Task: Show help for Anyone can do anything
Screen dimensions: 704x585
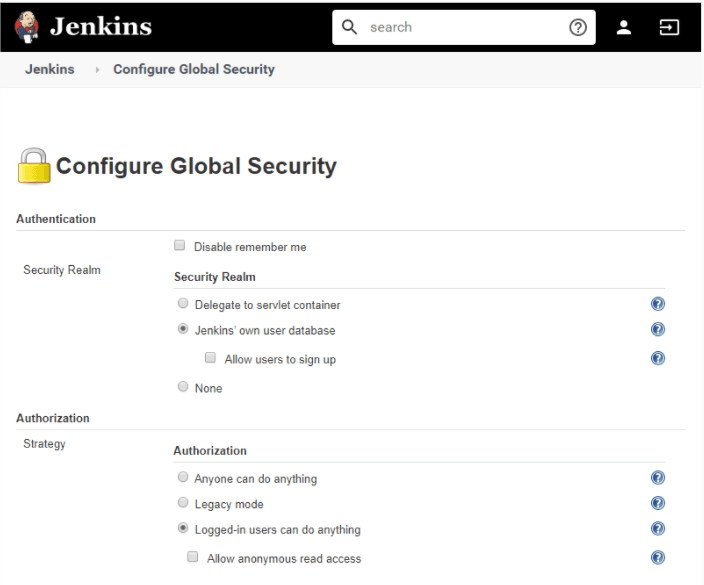Action: click(x=658, y=478)
